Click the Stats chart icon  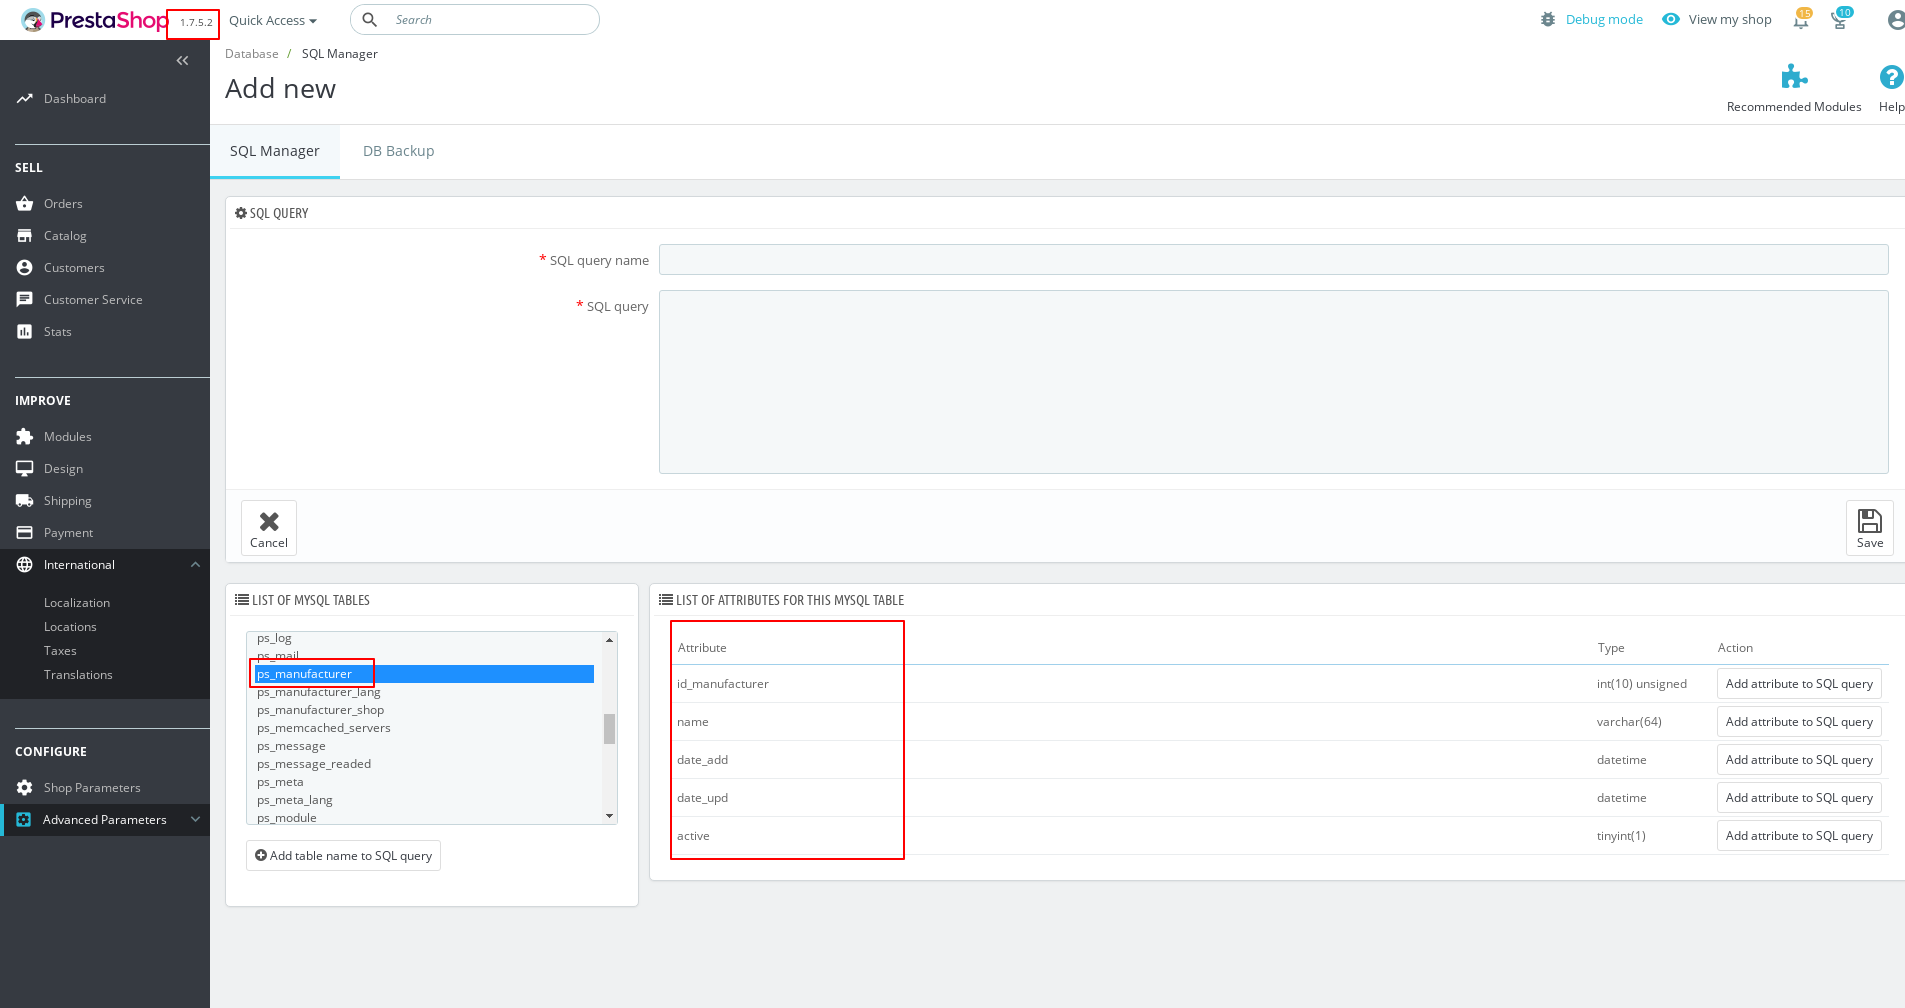[x=25, y=332]
